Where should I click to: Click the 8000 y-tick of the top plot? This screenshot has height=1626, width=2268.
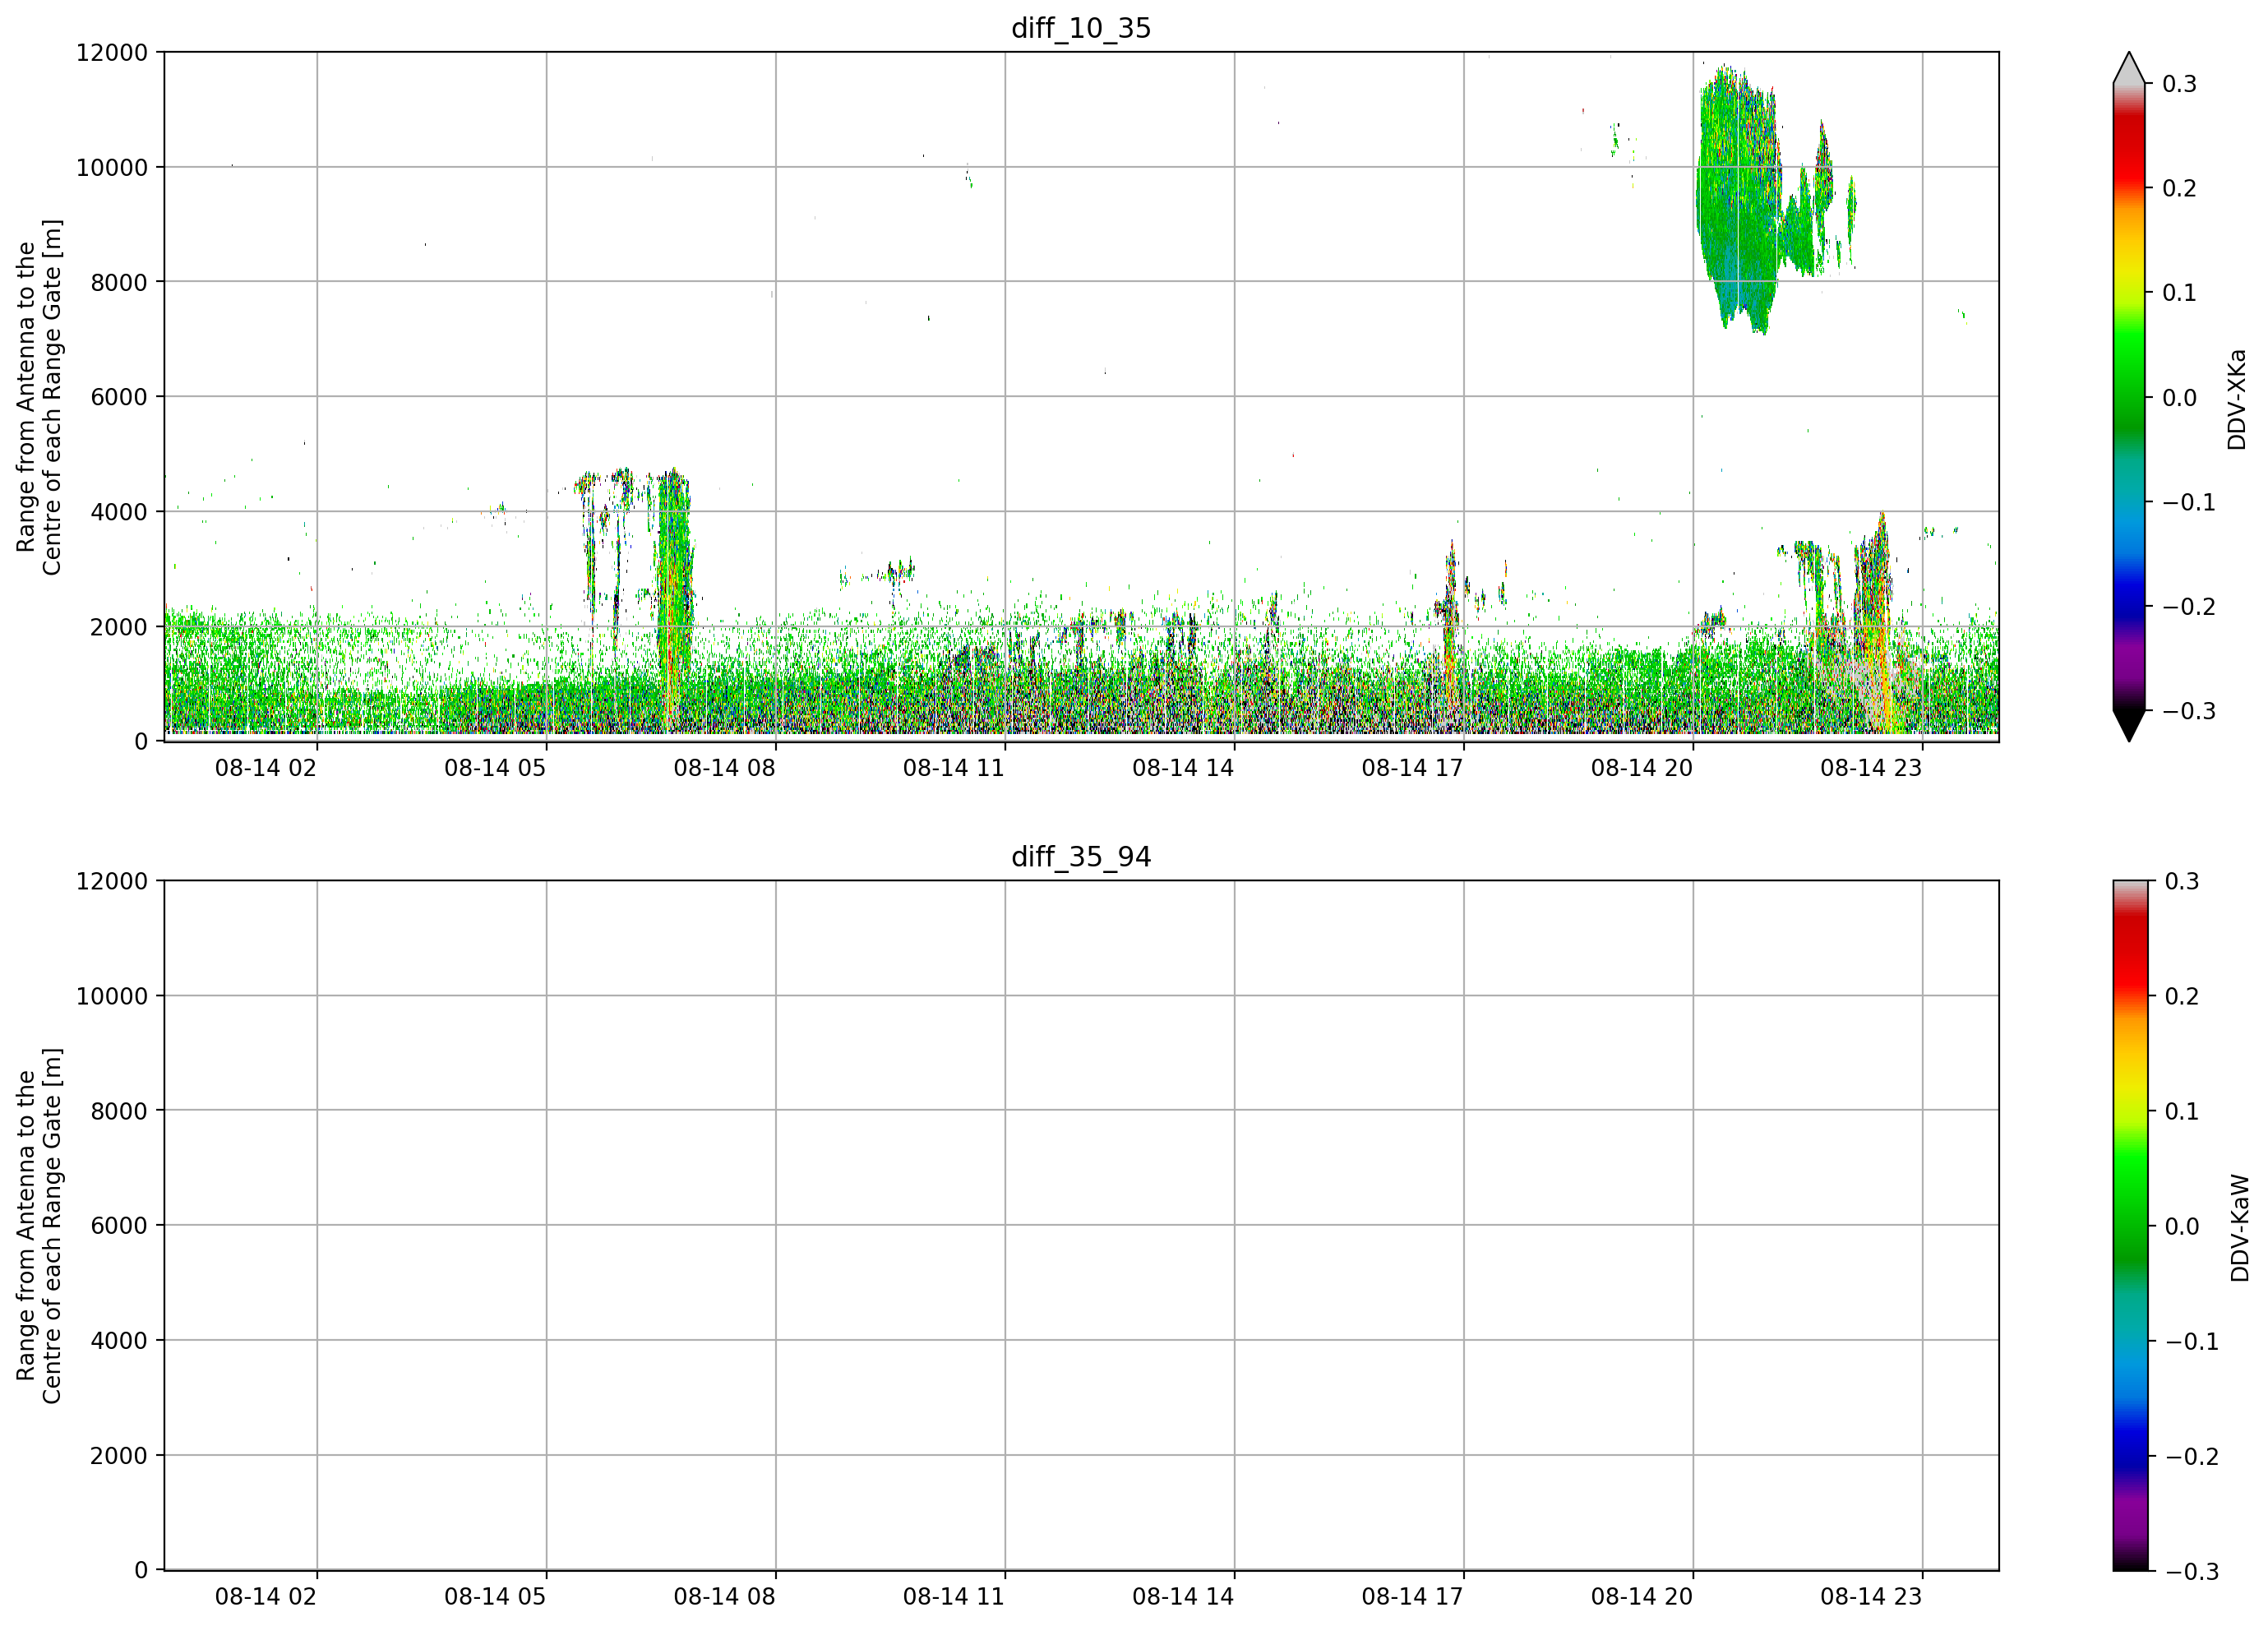click(x=119, y=282)
